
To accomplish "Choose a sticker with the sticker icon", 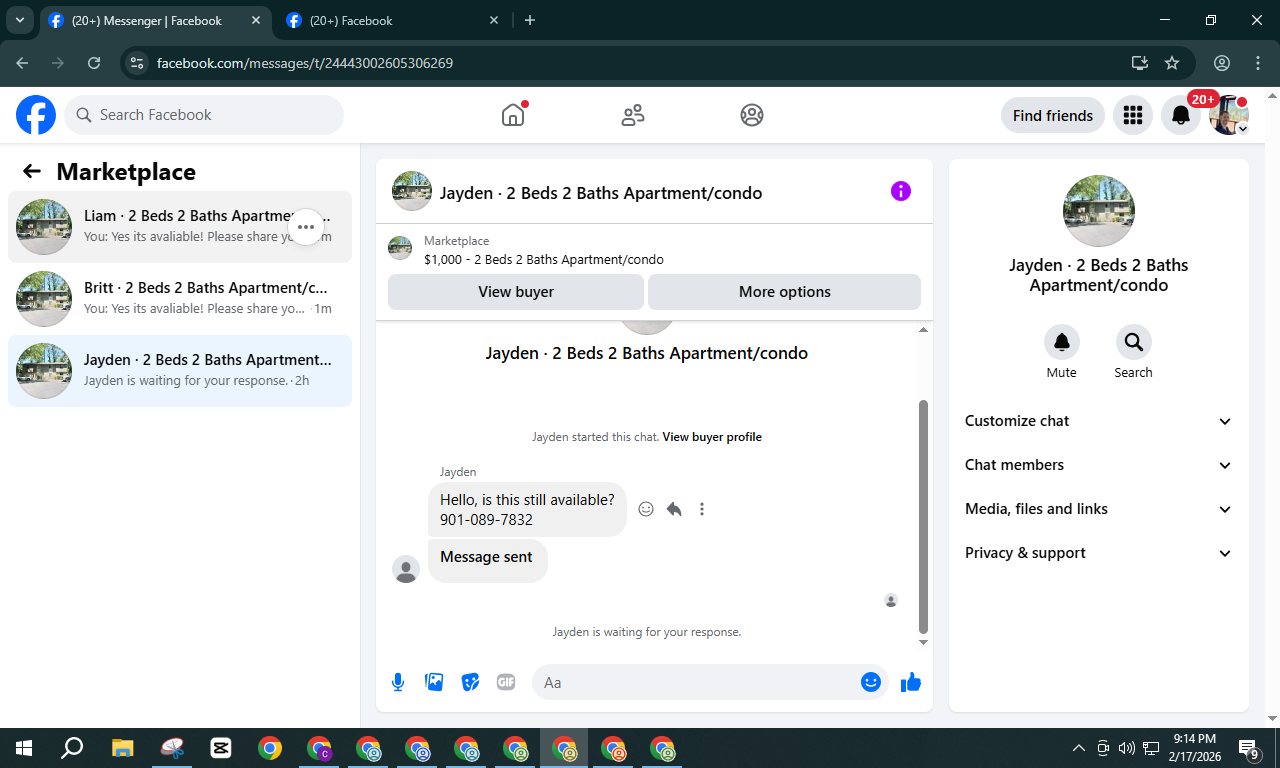I will (x=470, y=682).
